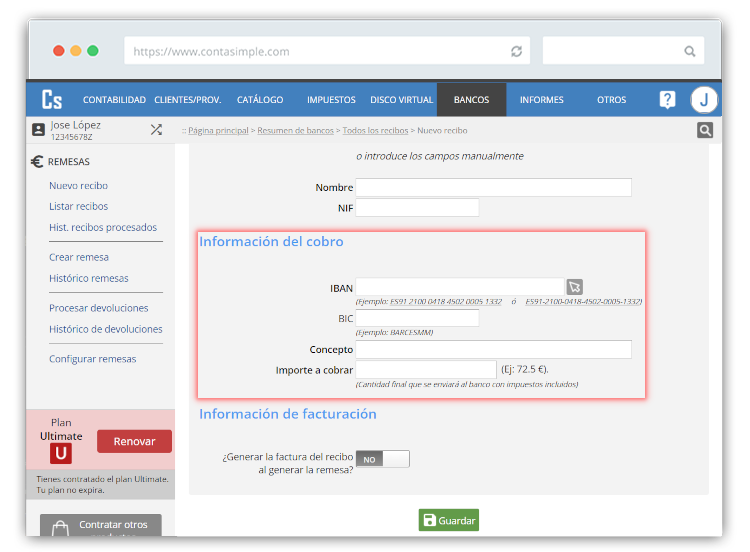This screenshot has width=750, height=552.
Task: Open the Disco Virtual menu
Action: [x=401, y=99]
